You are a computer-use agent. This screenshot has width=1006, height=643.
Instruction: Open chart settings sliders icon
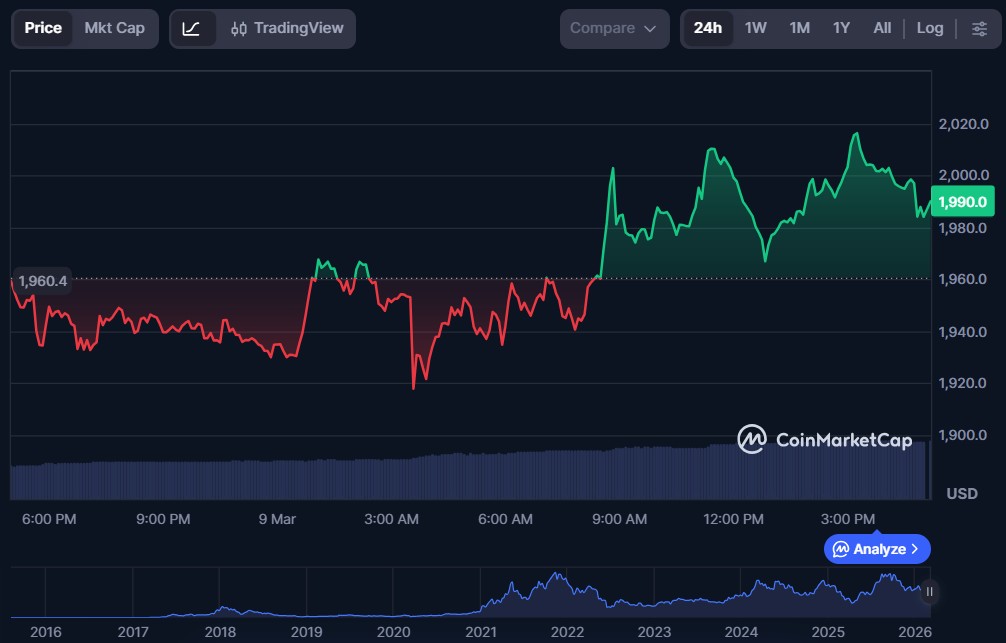click(979, 28)
